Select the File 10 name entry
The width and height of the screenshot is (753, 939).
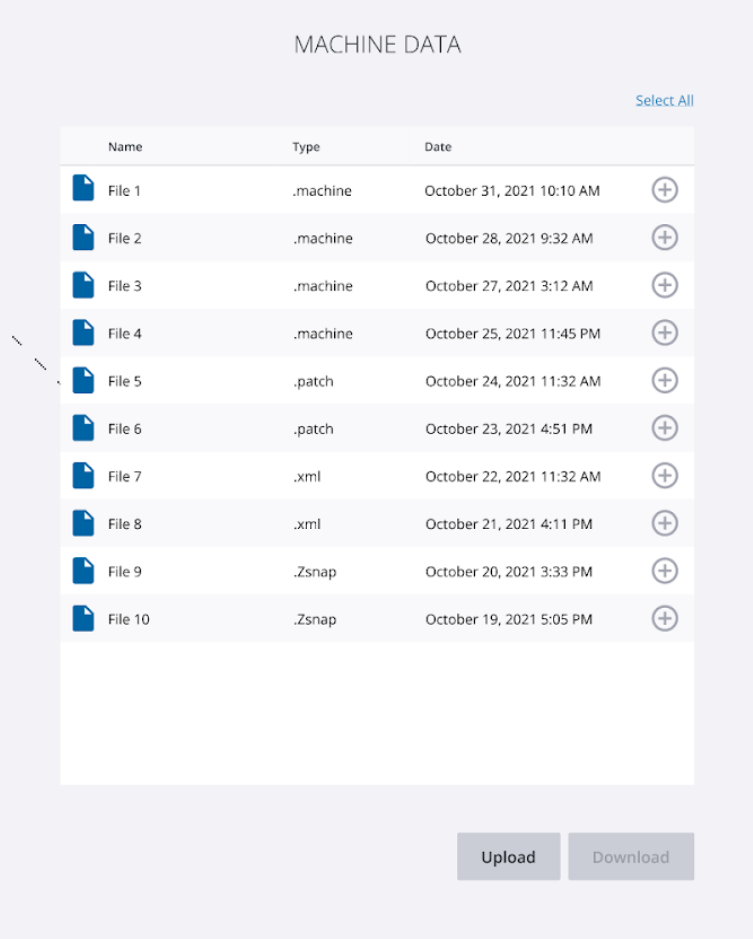point(128,619)
